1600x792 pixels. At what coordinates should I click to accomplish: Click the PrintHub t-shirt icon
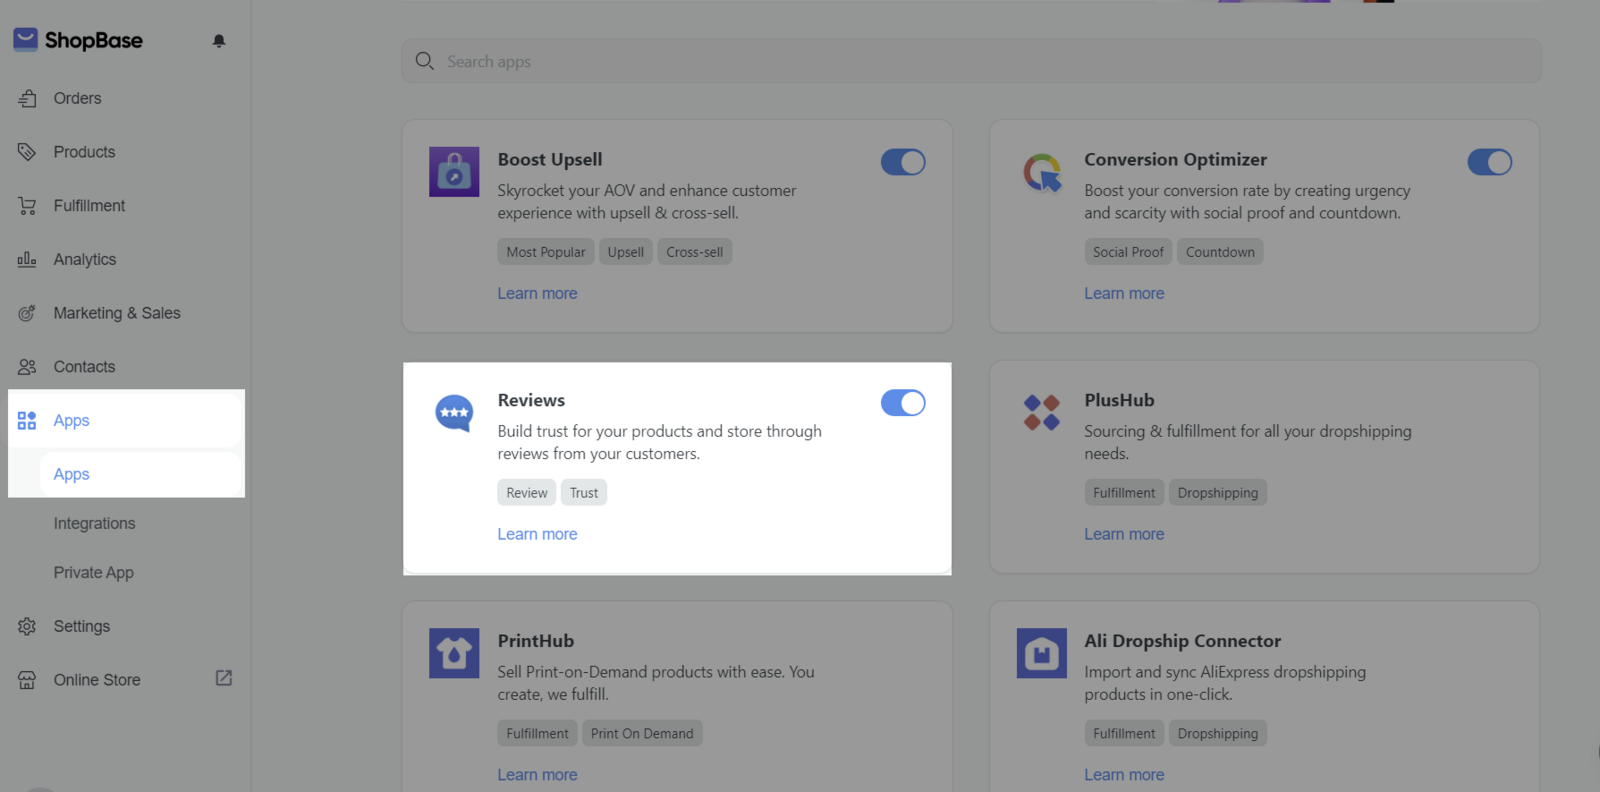click(x=454, y=653)
